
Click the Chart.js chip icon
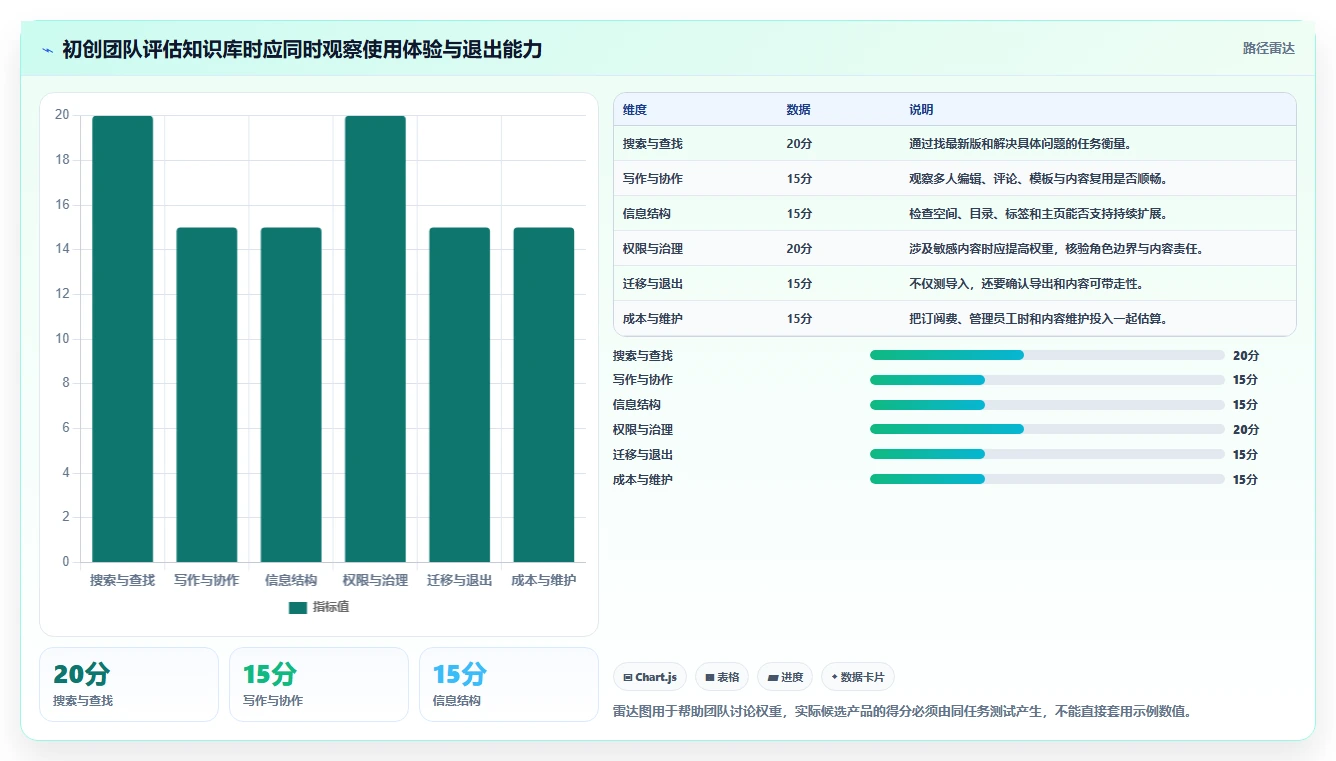[628, 677]
